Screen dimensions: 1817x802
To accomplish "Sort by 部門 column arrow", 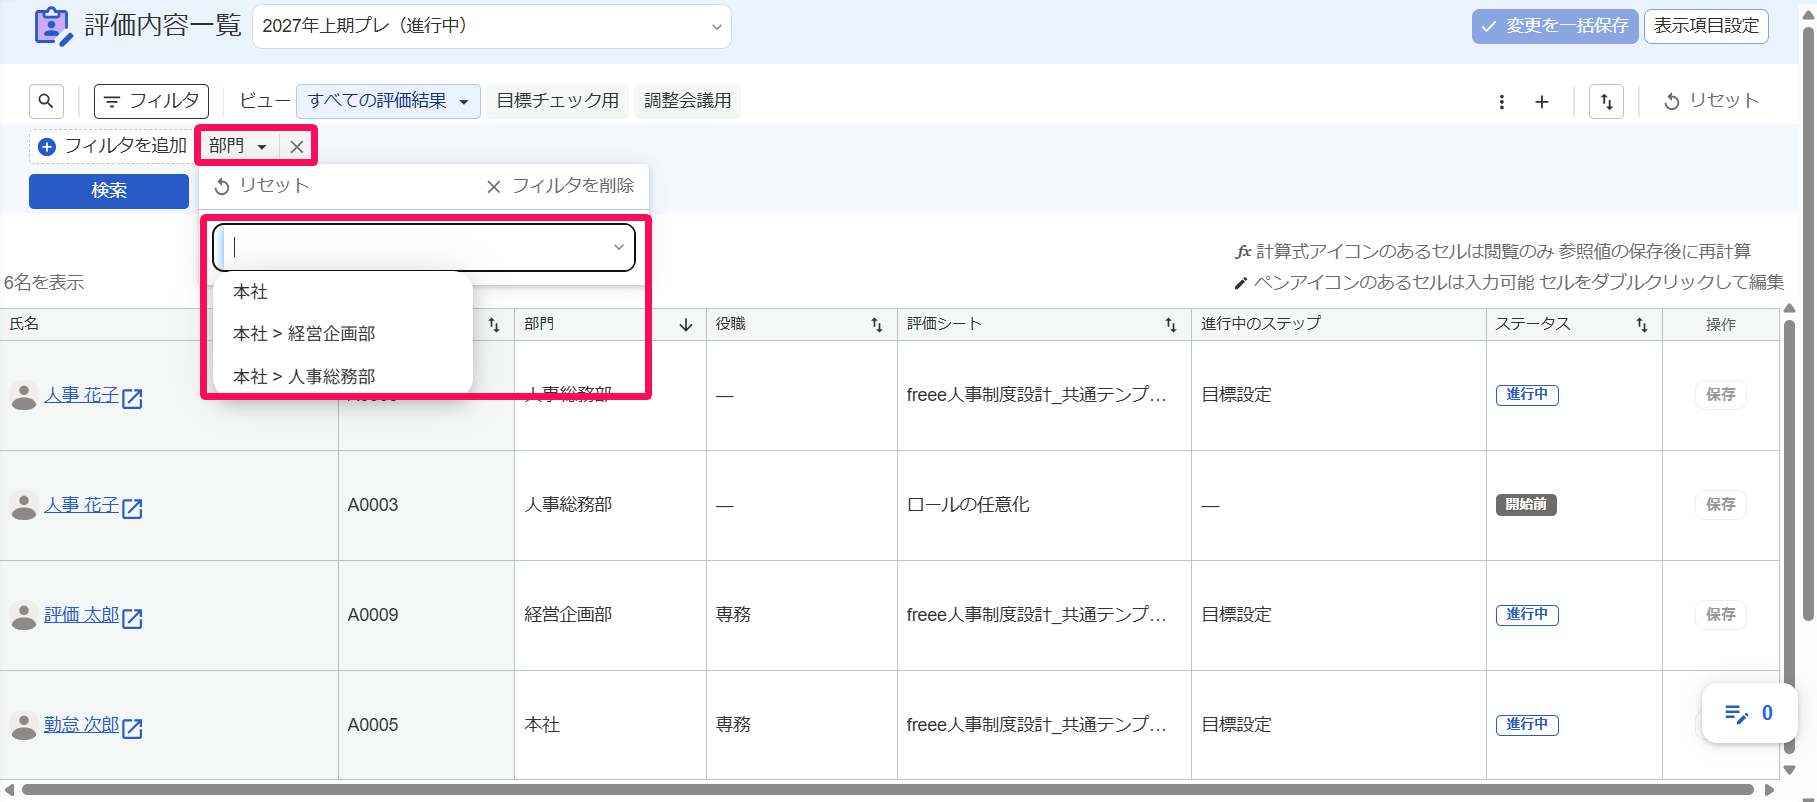I will click(x=686, y=325).
